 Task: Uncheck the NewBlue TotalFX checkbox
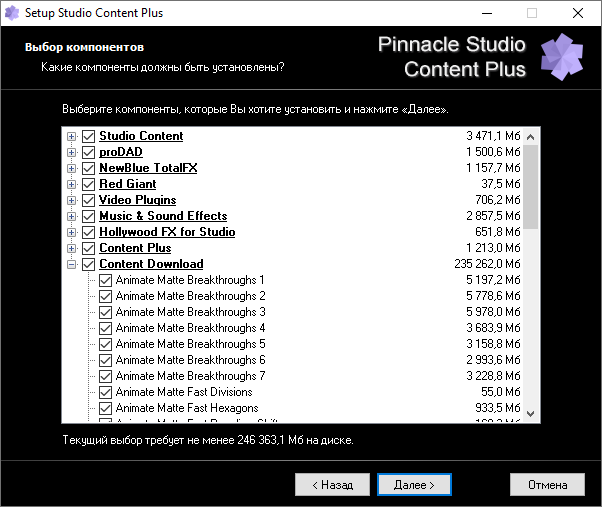point(89,168)
